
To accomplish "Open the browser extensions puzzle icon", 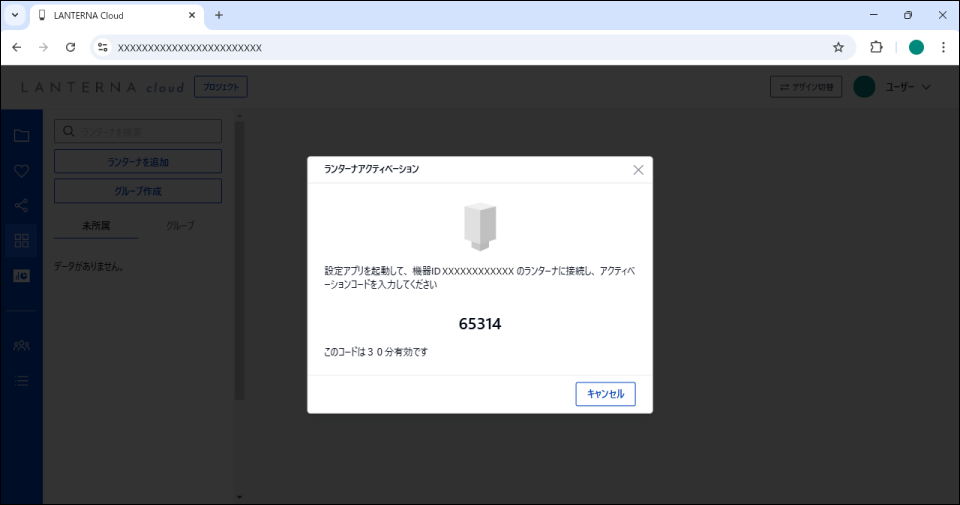I will pos(876,47).
